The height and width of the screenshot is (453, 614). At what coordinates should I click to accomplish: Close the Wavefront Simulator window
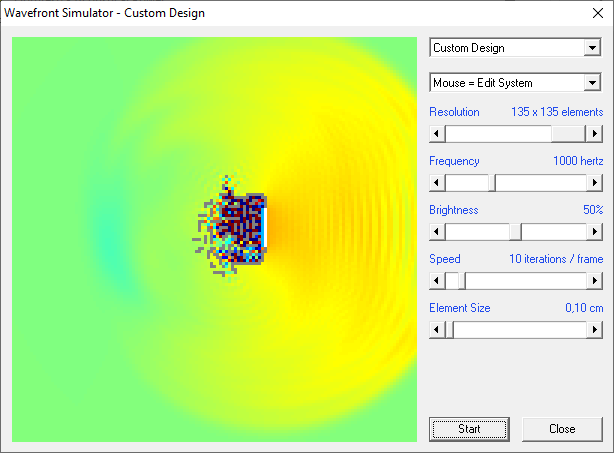[x=598, y=13]
